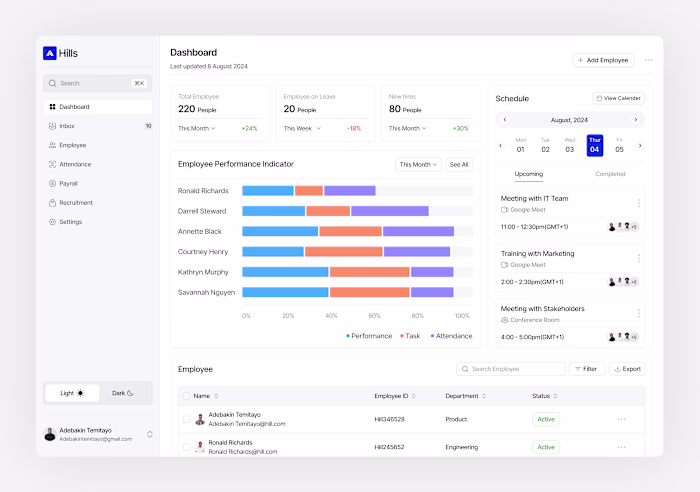Click Export button in Employee section
This screenshot has height=492, width=700.
(x=627, y=369)
